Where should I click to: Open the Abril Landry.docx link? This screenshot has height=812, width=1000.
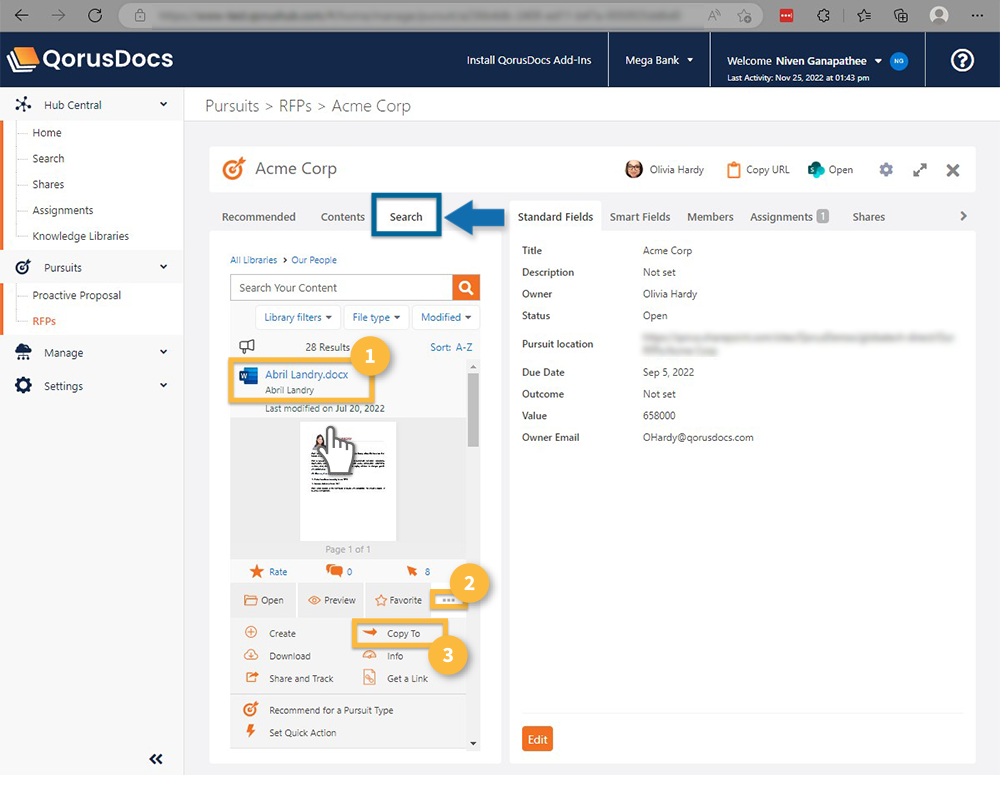305,375
